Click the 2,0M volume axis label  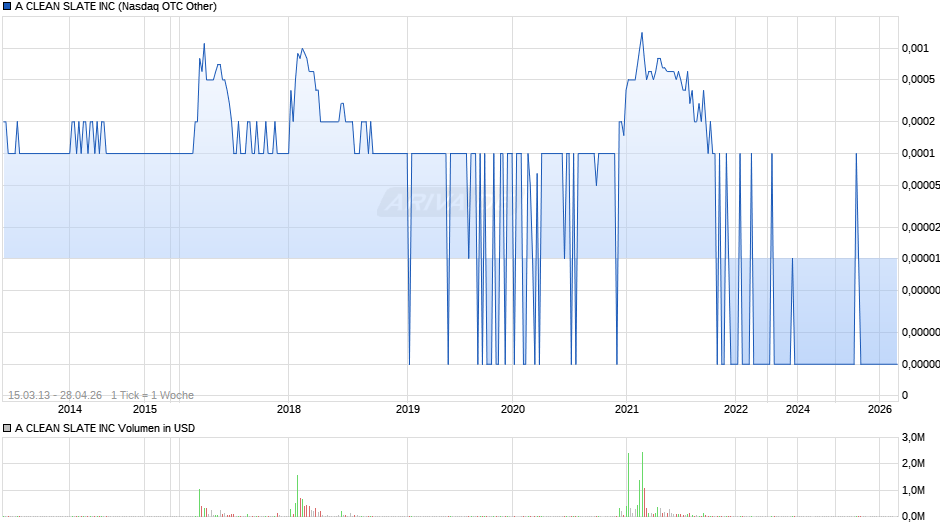coord(913,464)
